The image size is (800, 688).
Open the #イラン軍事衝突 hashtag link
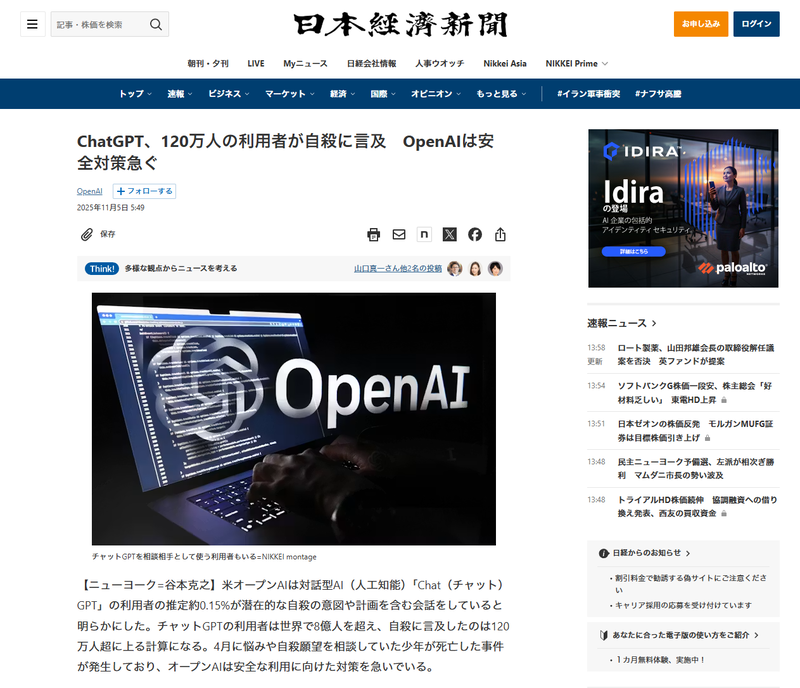588,94
